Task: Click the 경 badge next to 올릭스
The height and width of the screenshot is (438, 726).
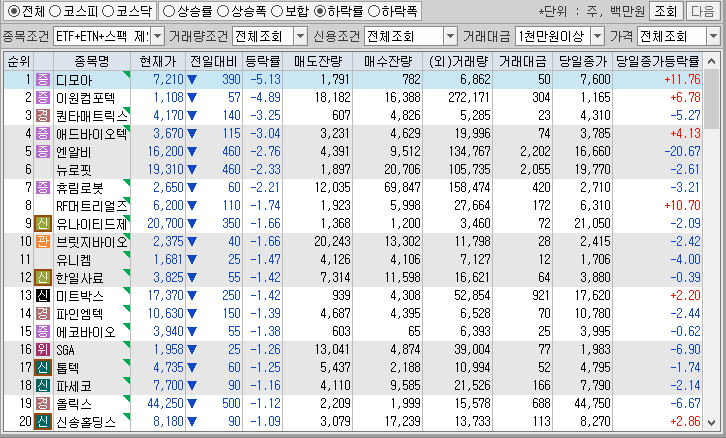Action: tap(43, 404)
